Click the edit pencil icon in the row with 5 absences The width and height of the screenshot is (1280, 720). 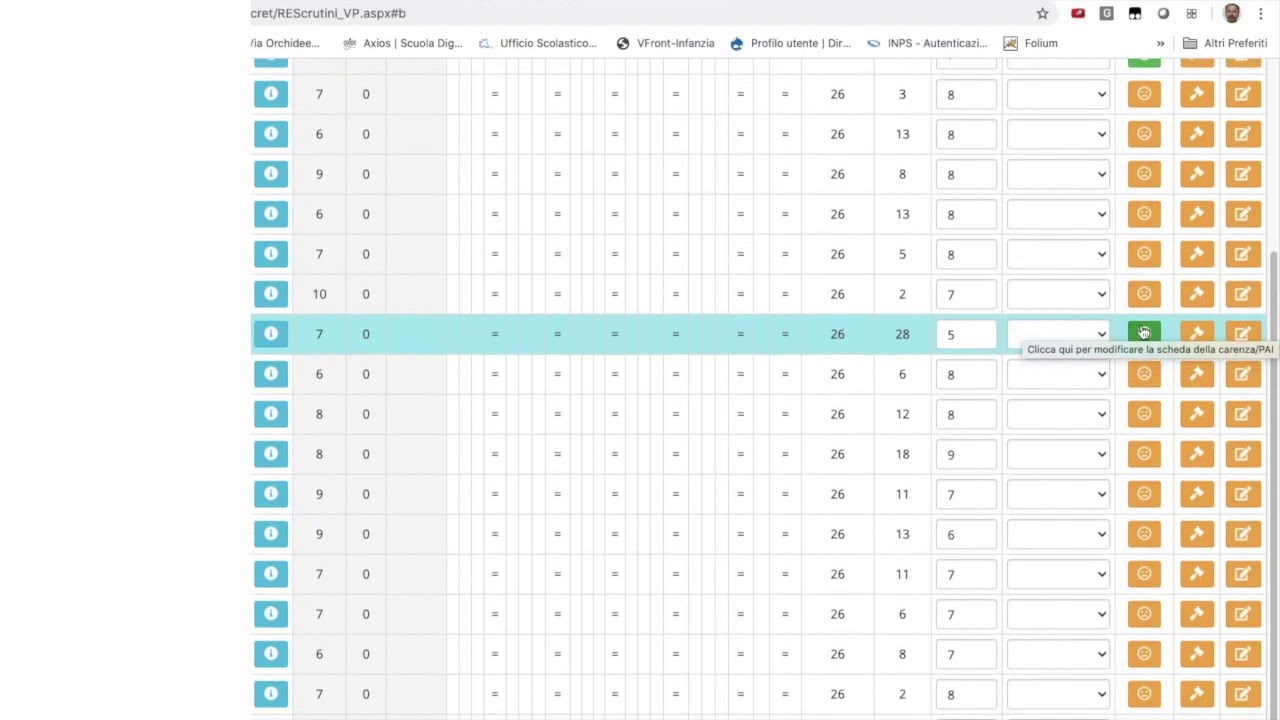[1242, 254]
